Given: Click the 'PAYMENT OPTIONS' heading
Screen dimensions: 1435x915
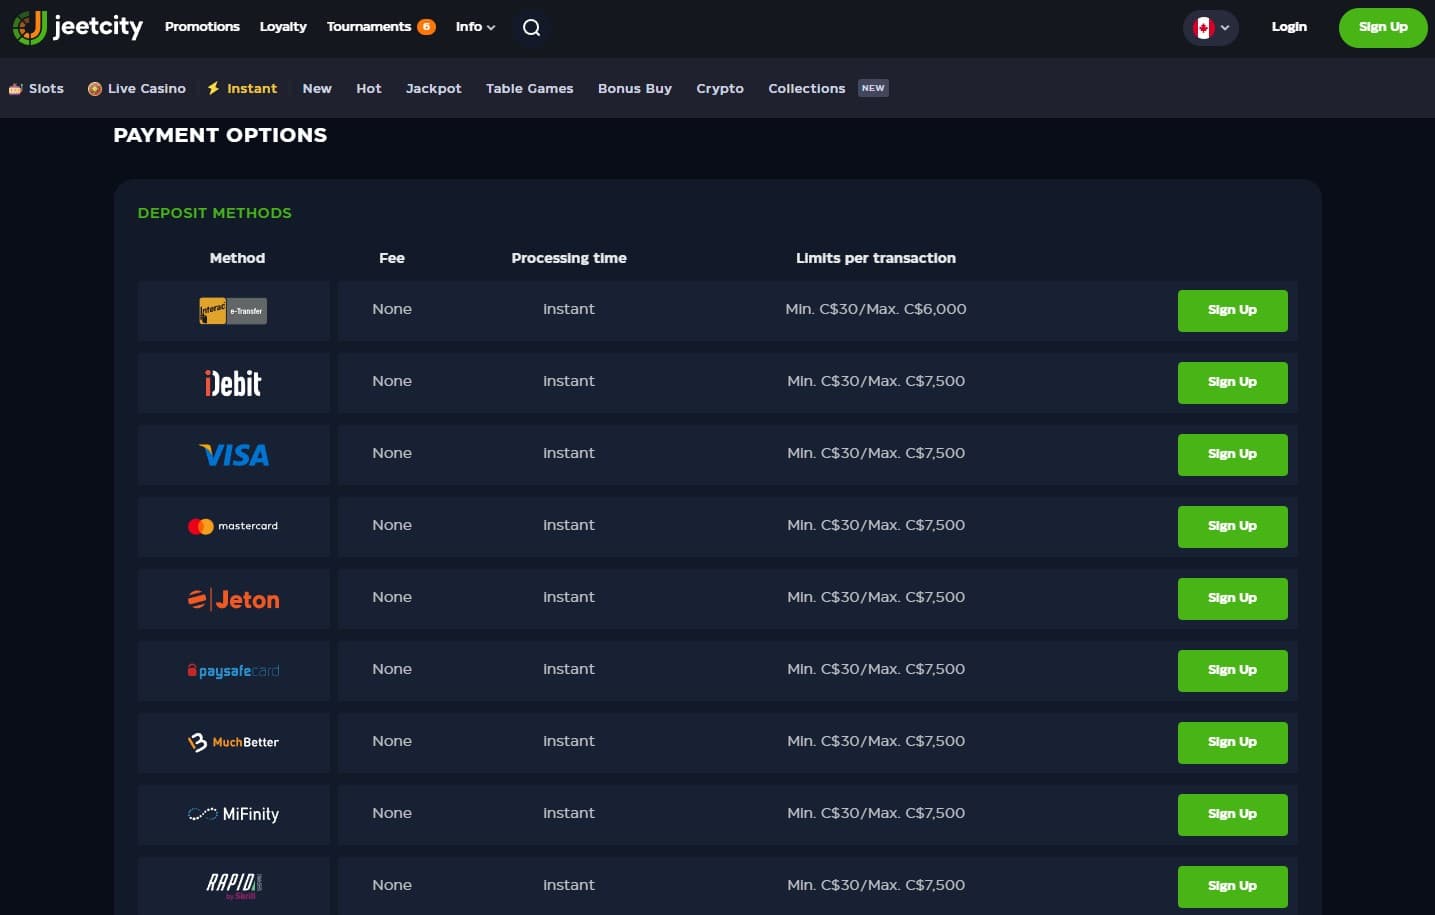Looking at the screenshot, I should 220,135.
